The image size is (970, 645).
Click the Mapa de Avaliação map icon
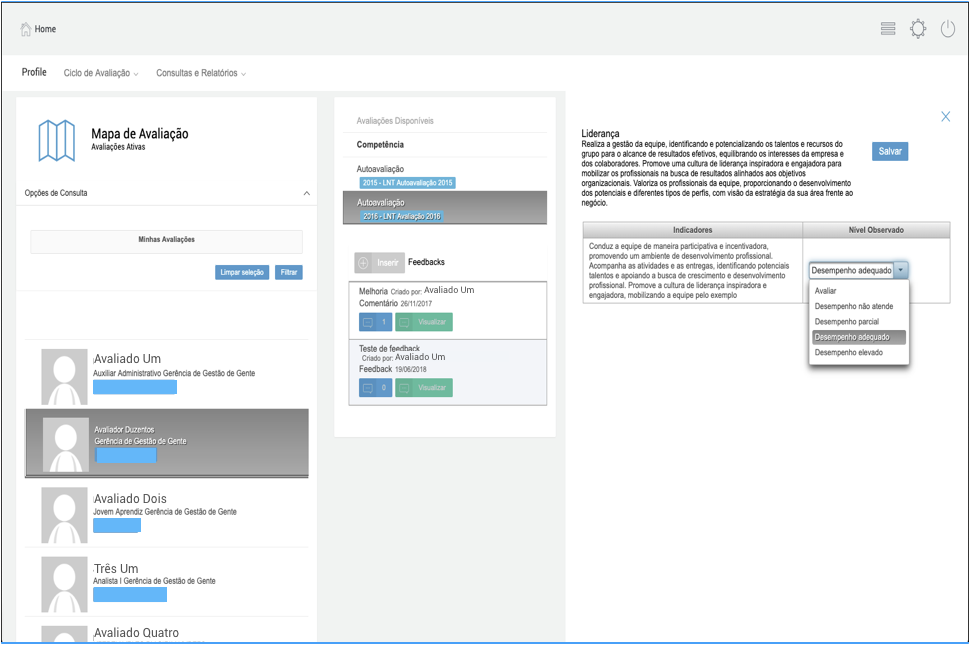(57, 140)
